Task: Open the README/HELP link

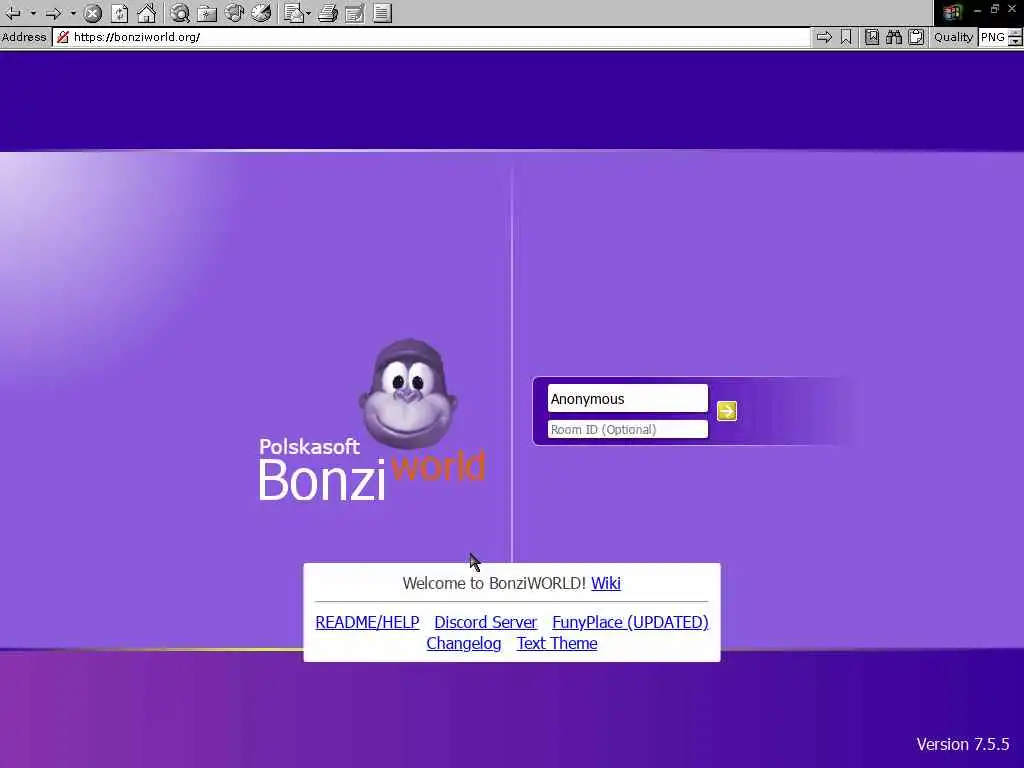Action: point(367,622)
